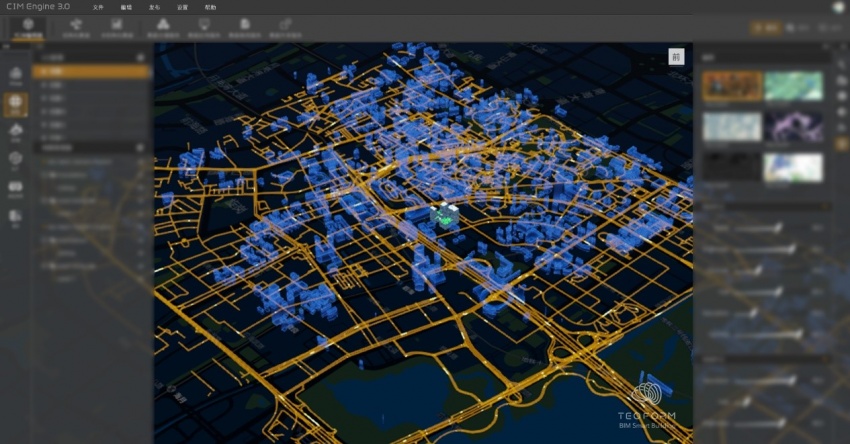Screen dimensions: 850x444
Task: Open the 设置 menu
Action: click(183, 7)
